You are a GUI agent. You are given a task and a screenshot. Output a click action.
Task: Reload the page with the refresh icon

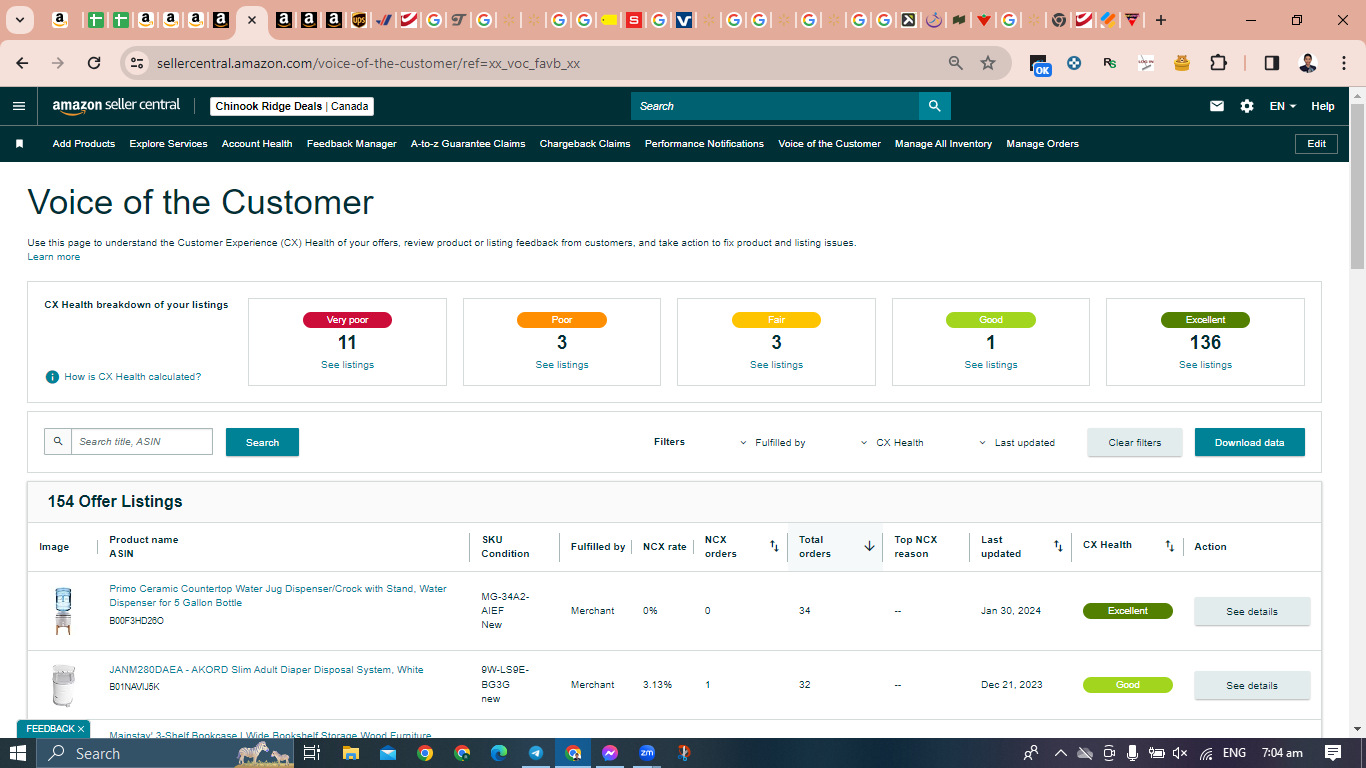click(x=94, y=63)
